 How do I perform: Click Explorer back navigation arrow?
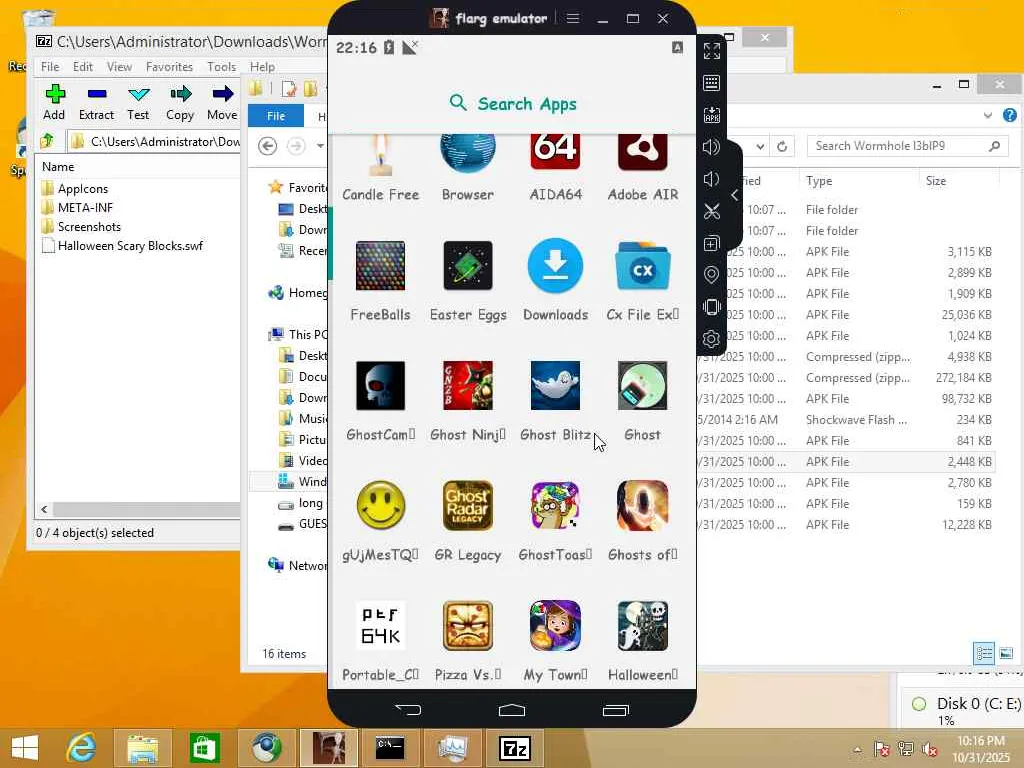point(267,146)
